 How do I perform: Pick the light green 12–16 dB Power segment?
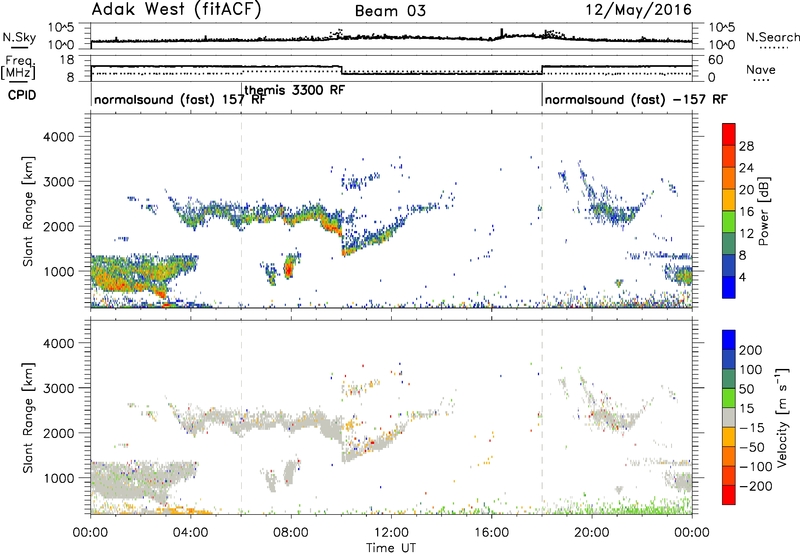tap(729, 221)
